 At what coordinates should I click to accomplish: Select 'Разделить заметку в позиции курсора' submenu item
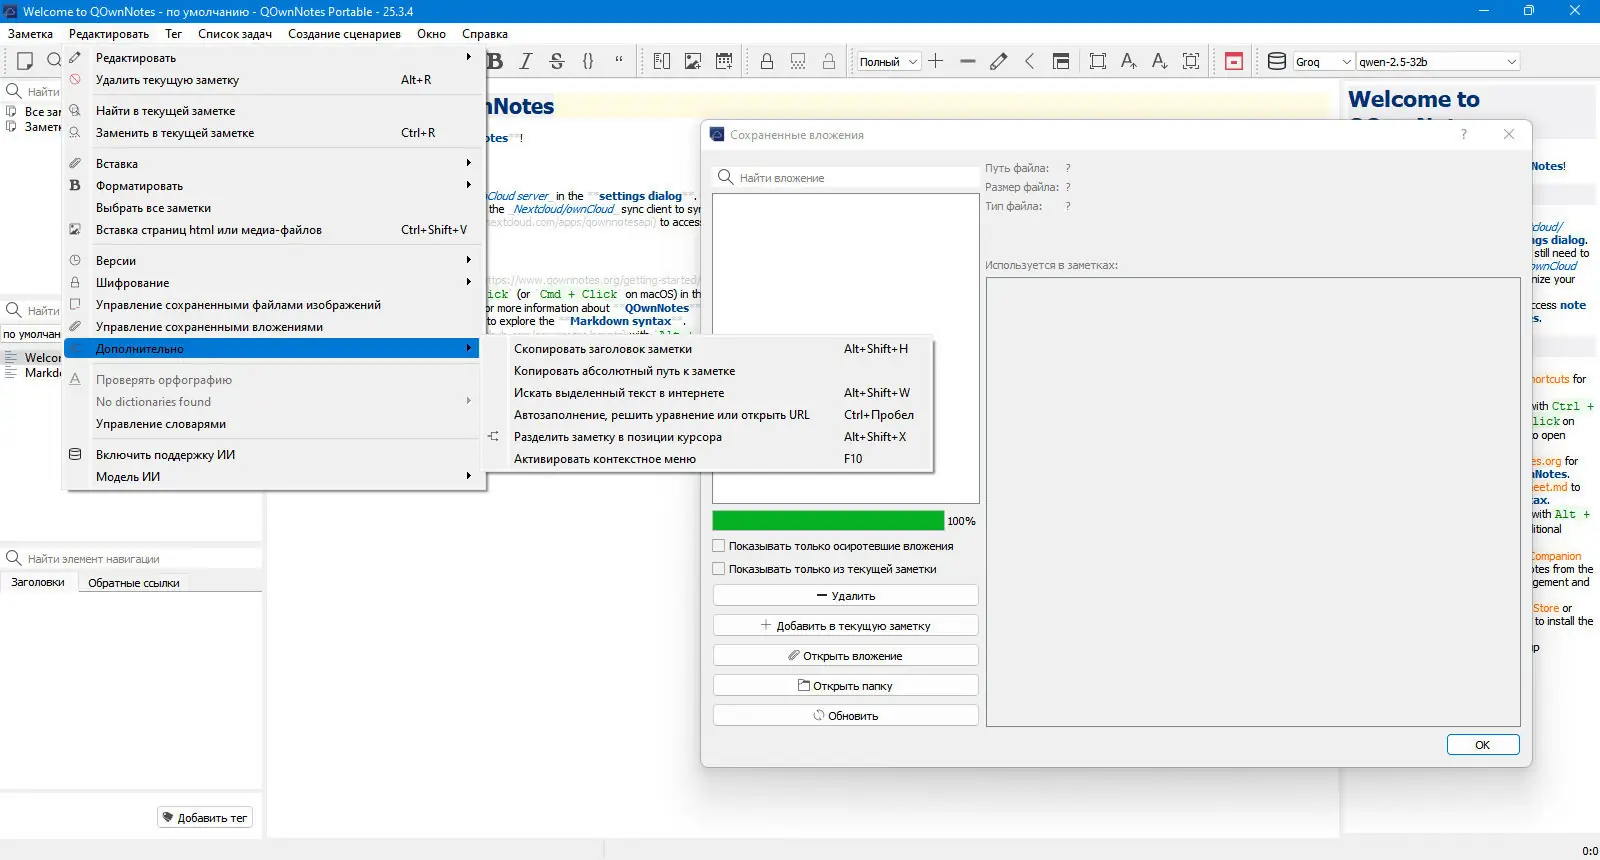tap(617, 437)
